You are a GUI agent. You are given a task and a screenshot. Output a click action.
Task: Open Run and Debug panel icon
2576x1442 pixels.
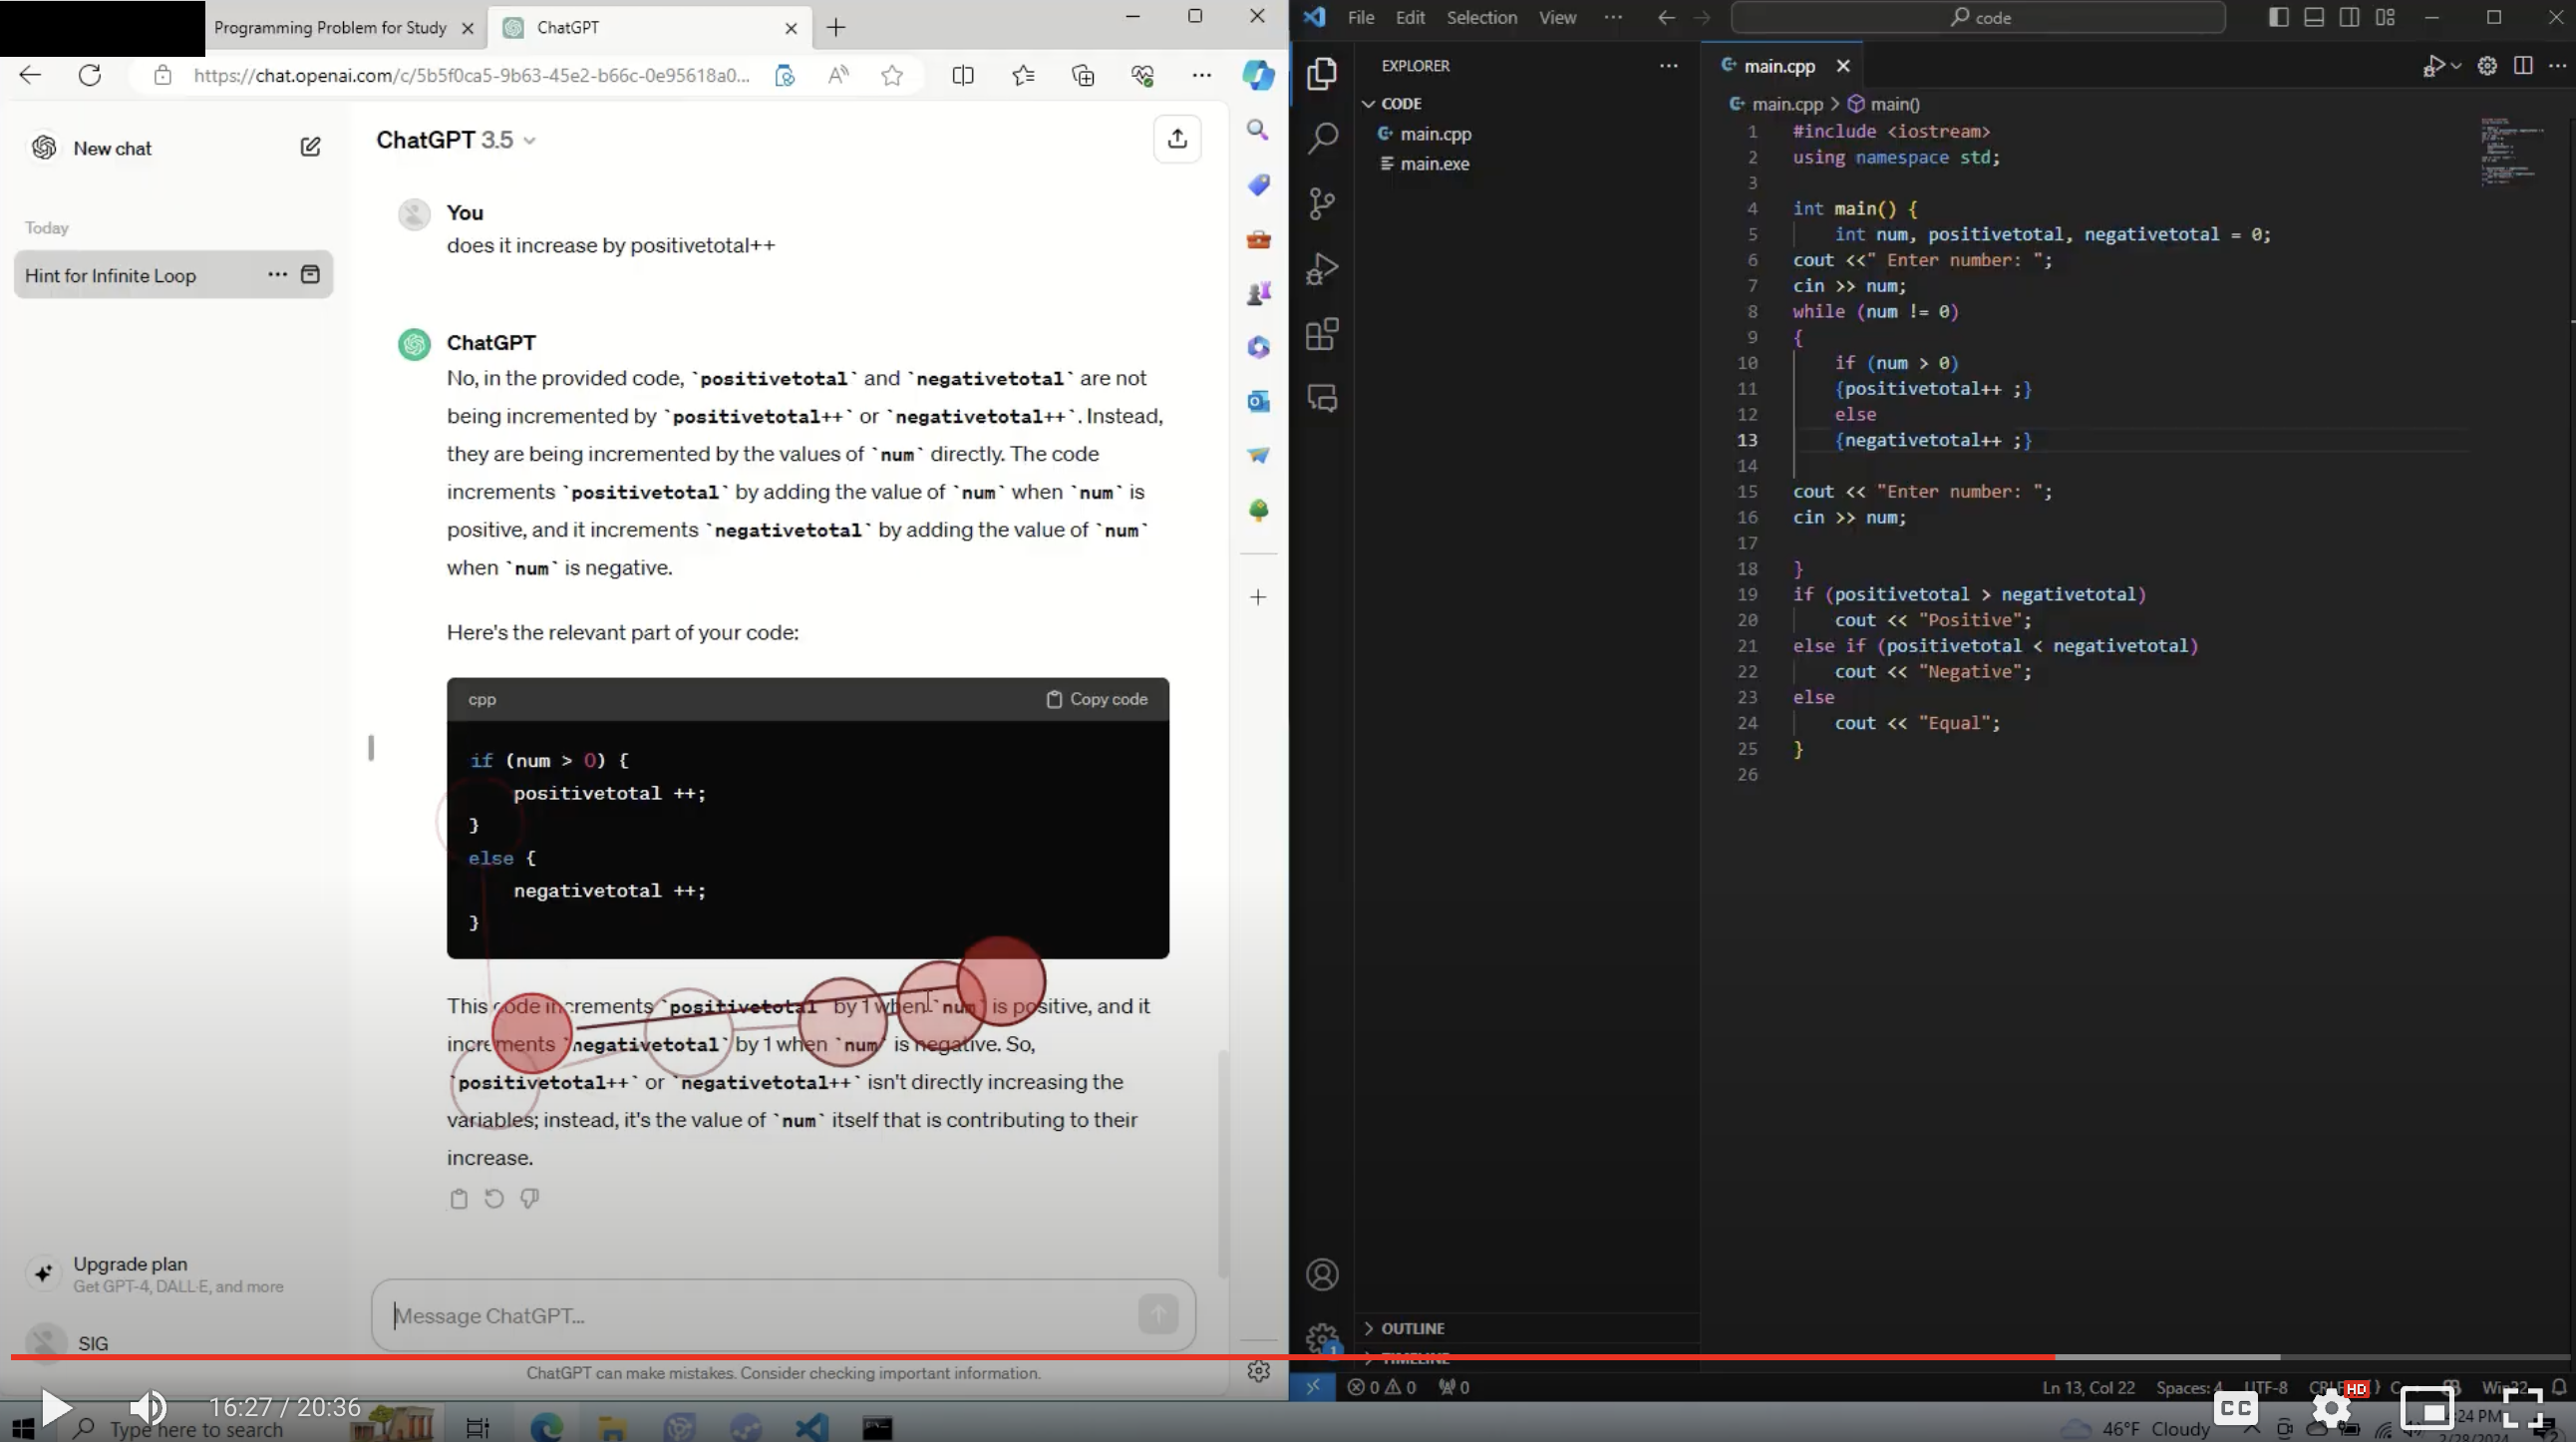(x=1322, y=269)
